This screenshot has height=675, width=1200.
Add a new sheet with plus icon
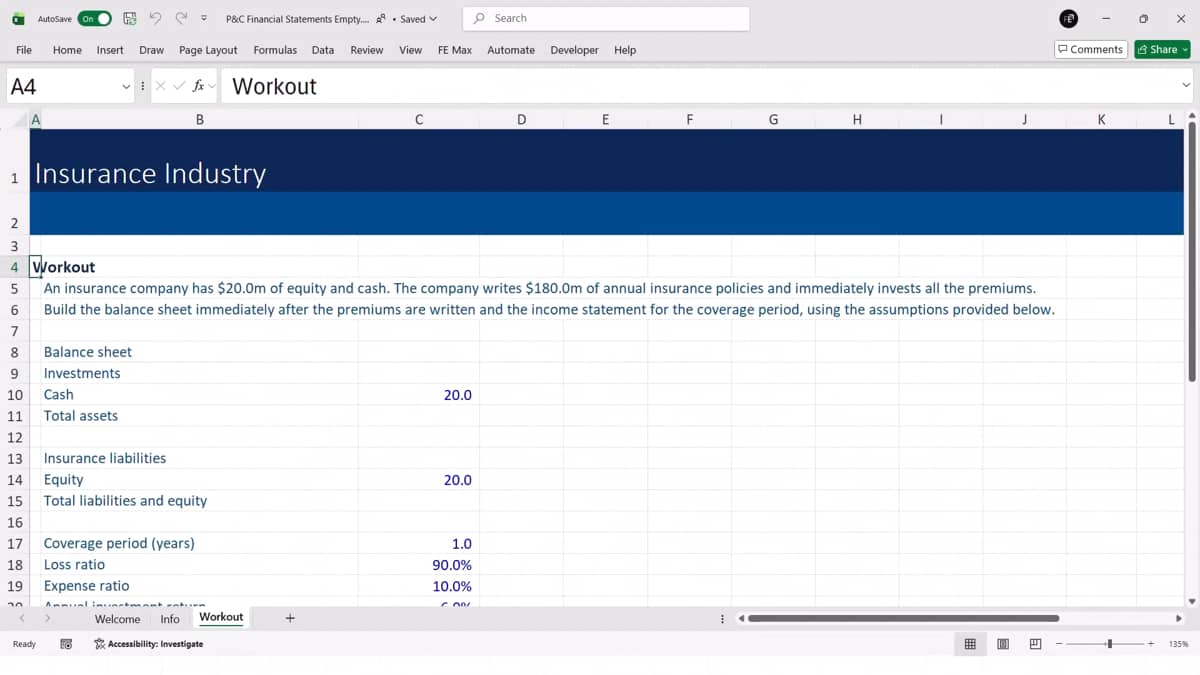290,618
